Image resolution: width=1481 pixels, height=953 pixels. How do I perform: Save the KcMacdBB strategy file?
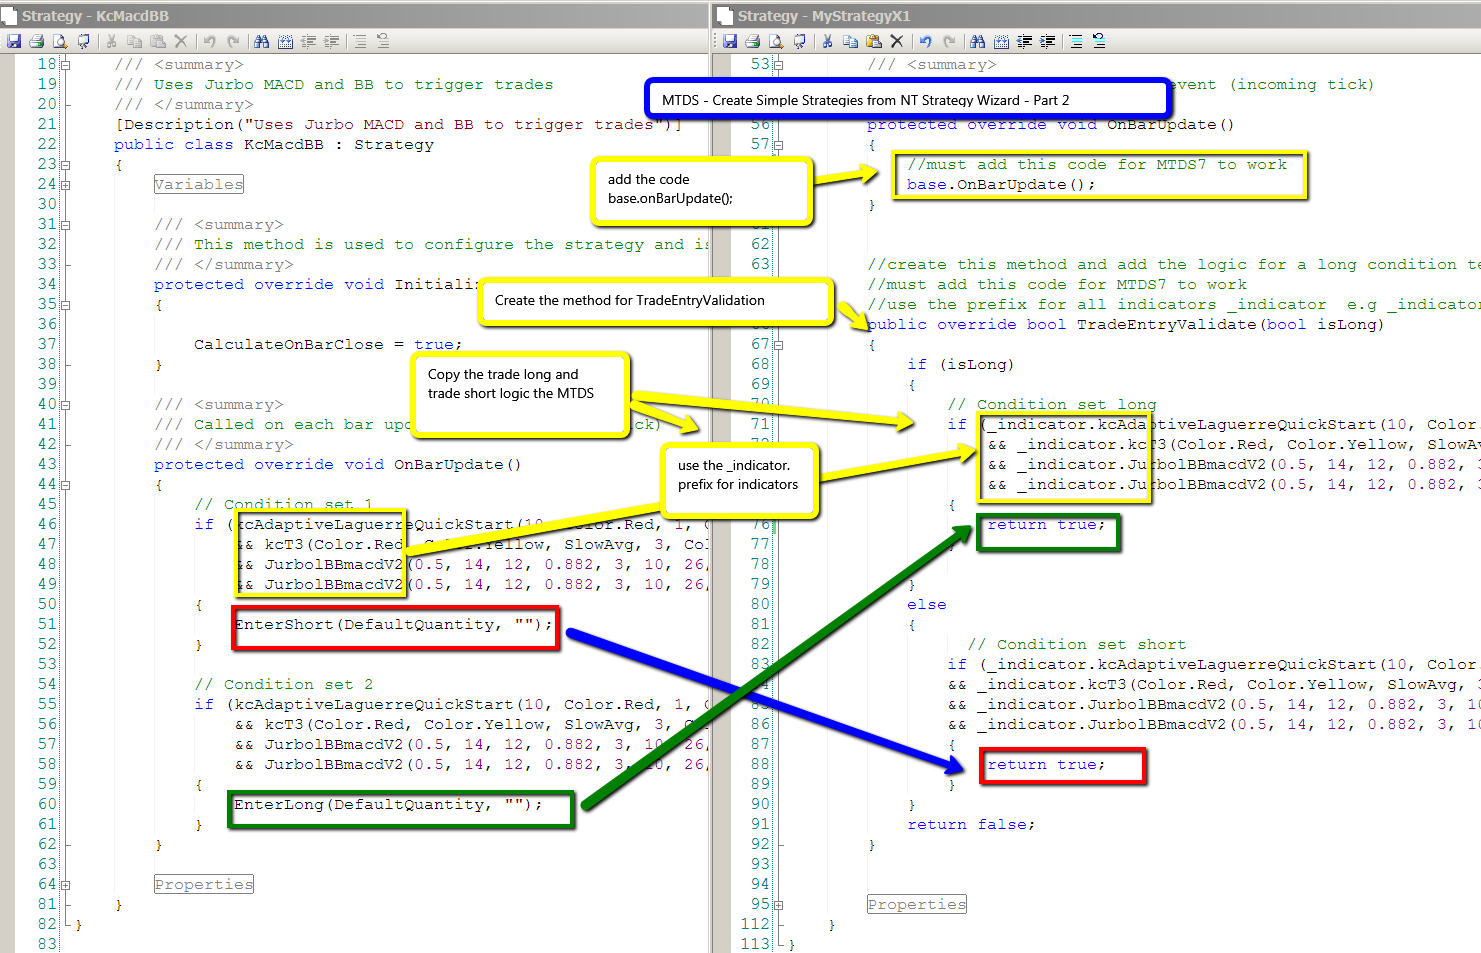14,41
